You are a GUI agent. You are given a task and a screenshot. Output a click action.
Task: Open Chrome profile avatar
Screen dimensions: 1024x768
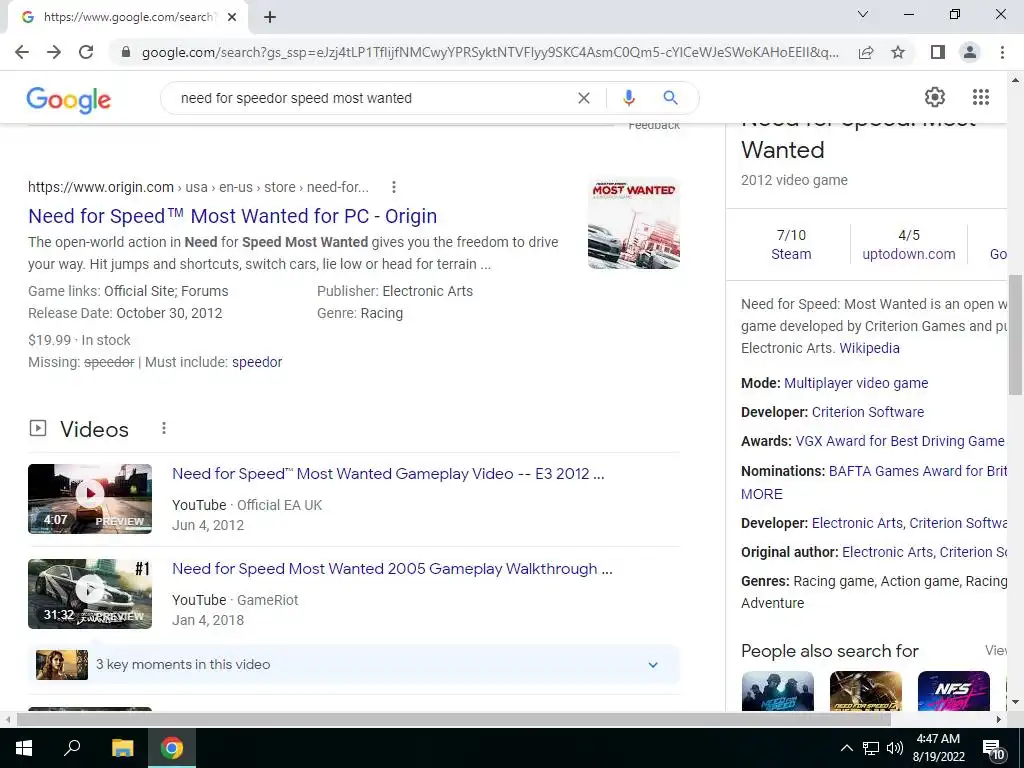[x=970, y=52]
